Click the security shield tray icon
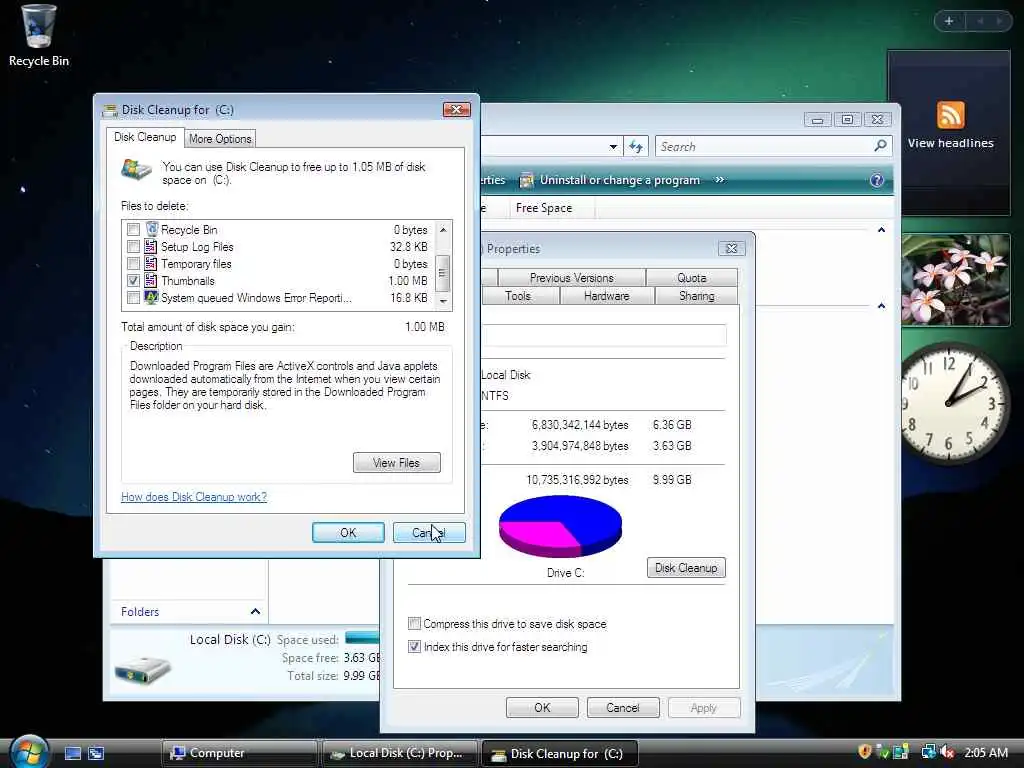Image resolution: width=1024 pixels, height=768 pixels. pyautogui.click(x=865, y=752)
